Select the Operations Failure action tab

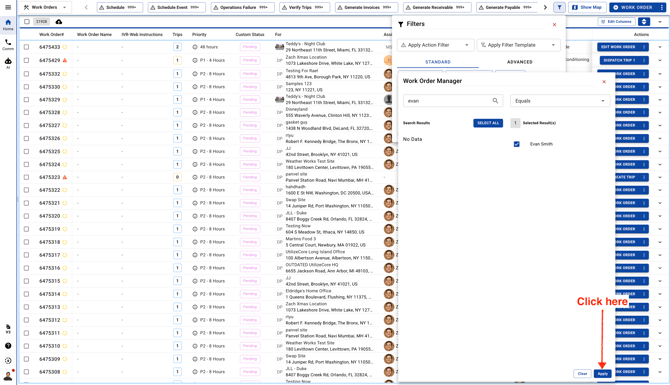click(243, 7)
